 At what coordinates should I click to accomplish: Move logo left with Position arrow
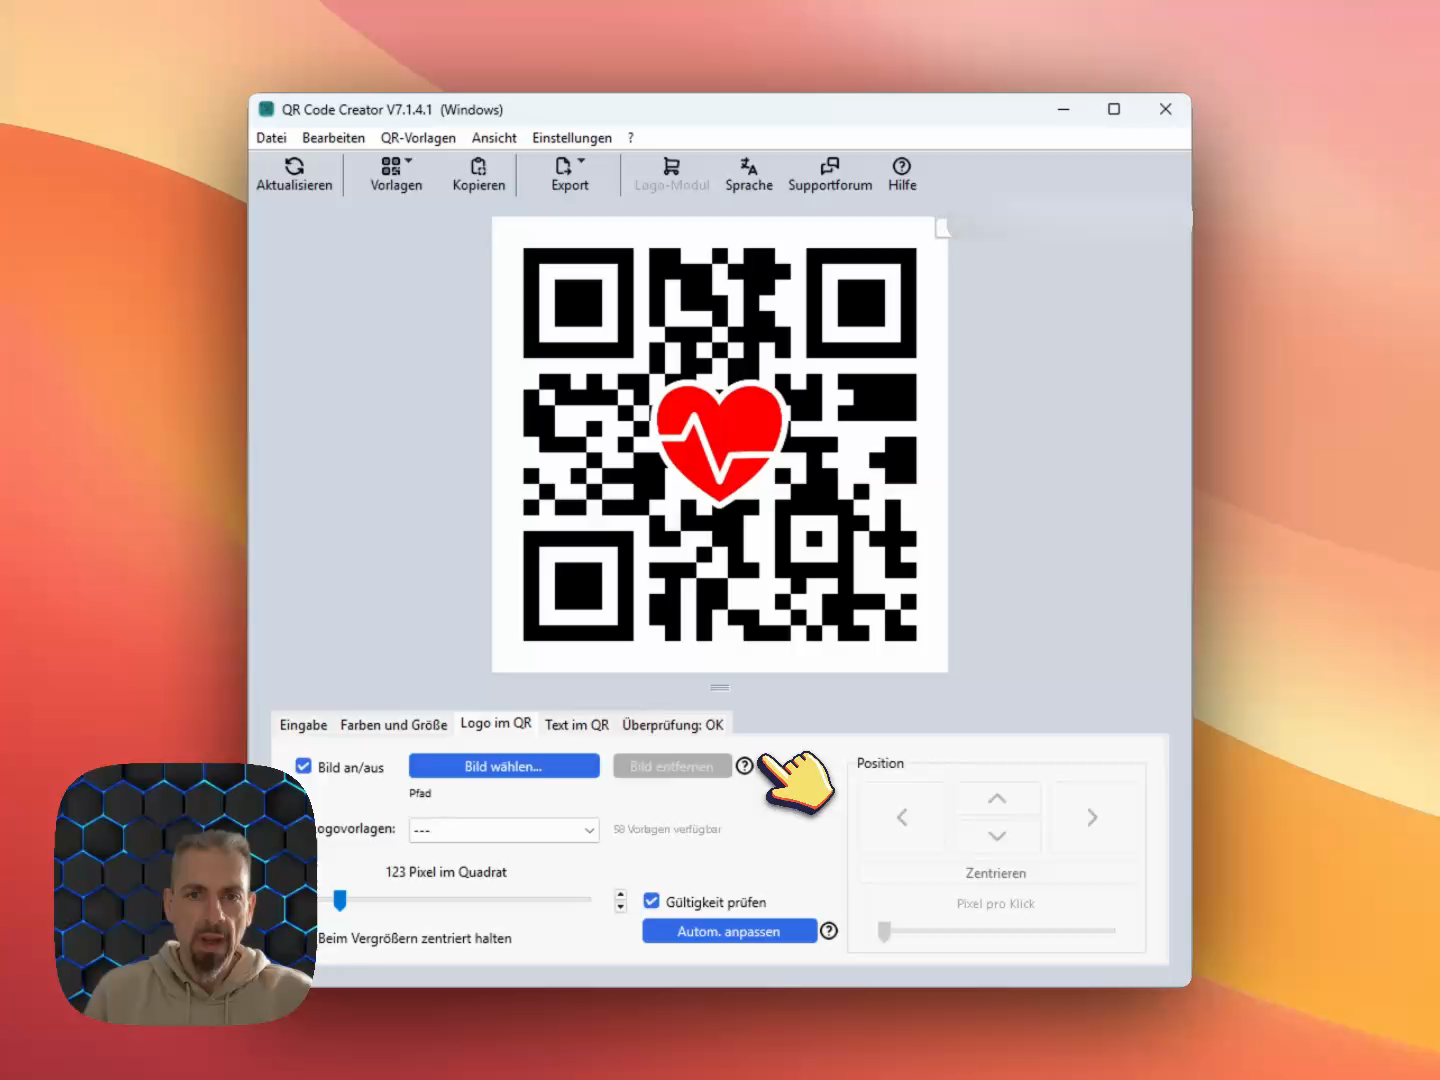click(x=902, y=817)
